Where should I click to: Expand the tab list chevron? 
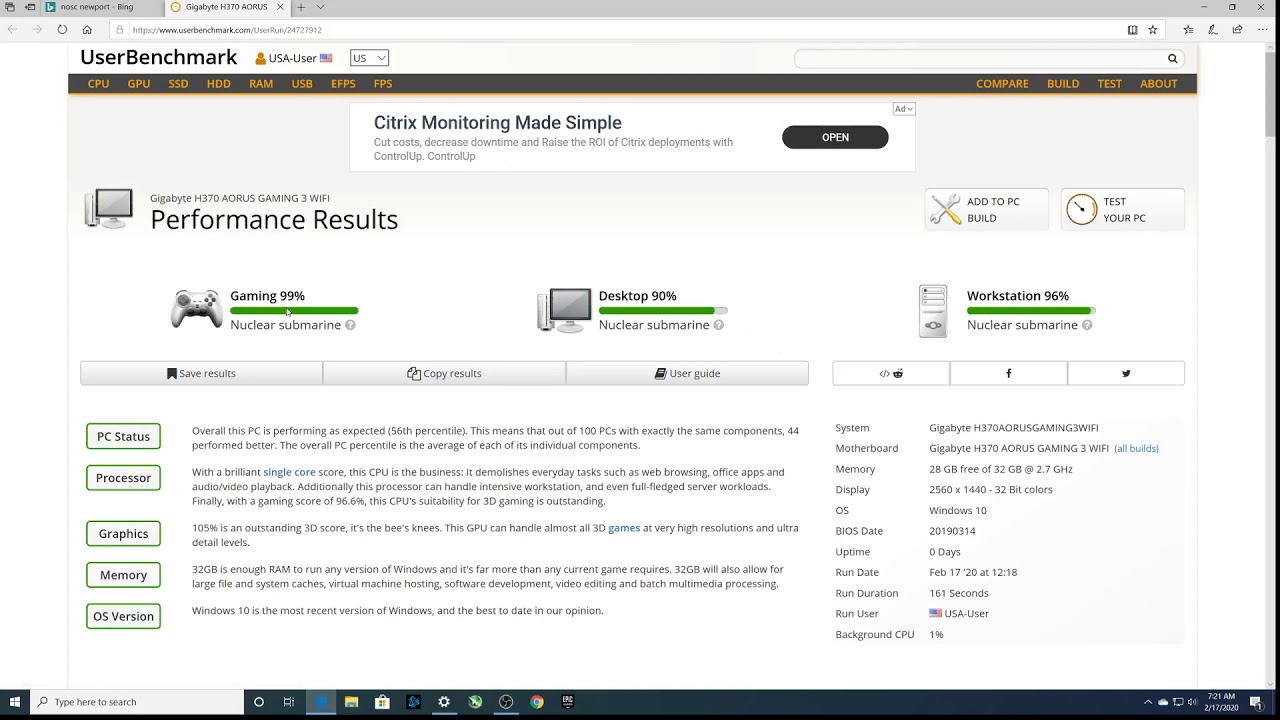click(320, 7)
